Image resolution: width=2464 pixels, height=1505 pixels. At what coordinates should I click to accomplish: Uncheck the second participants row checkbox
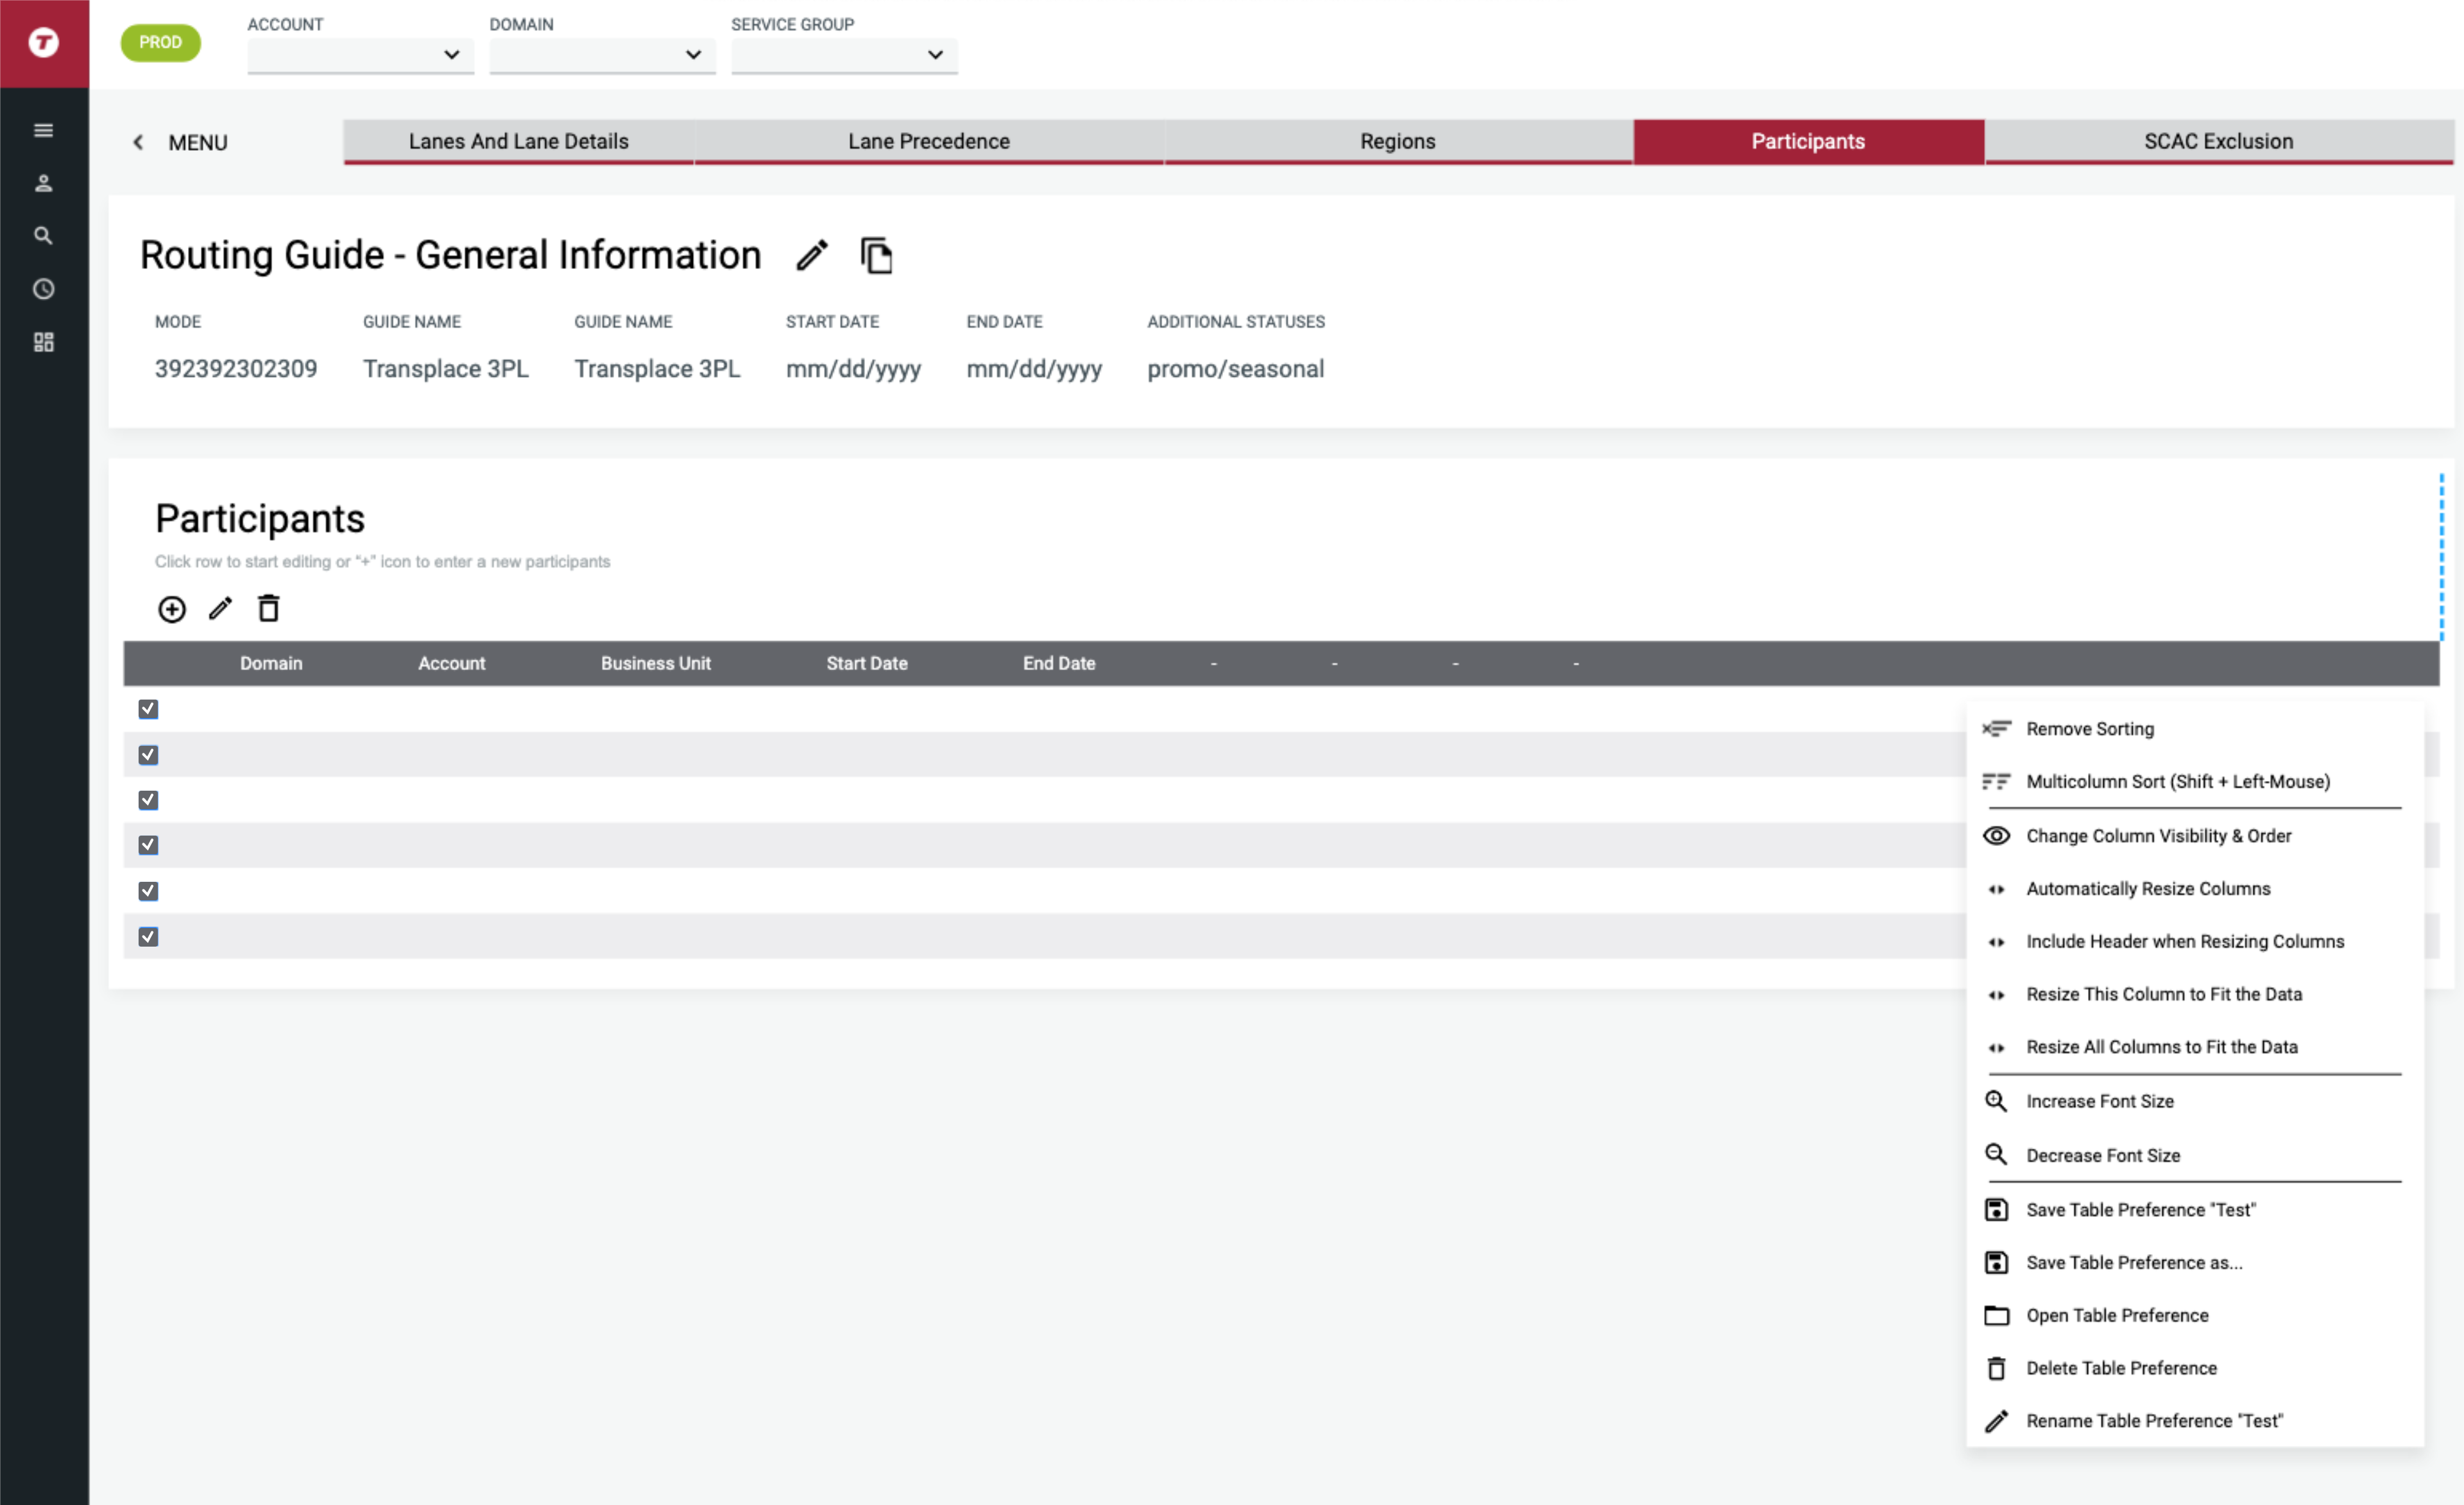click(x=148, y=755)
